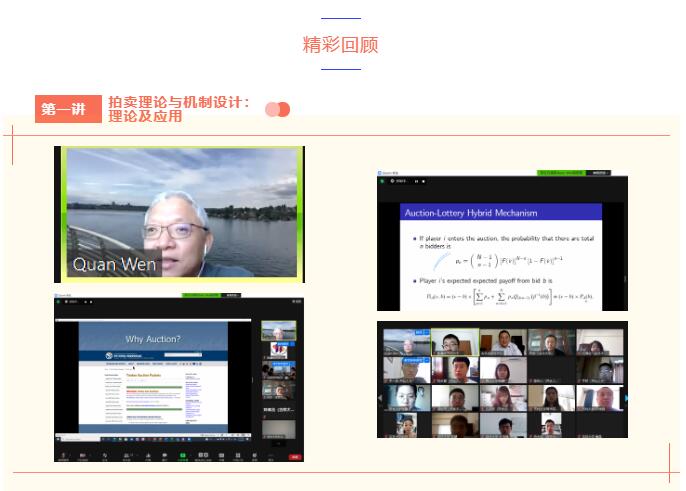Select the speaker thumbnail in Zoom side panel

tap(278, 332)
